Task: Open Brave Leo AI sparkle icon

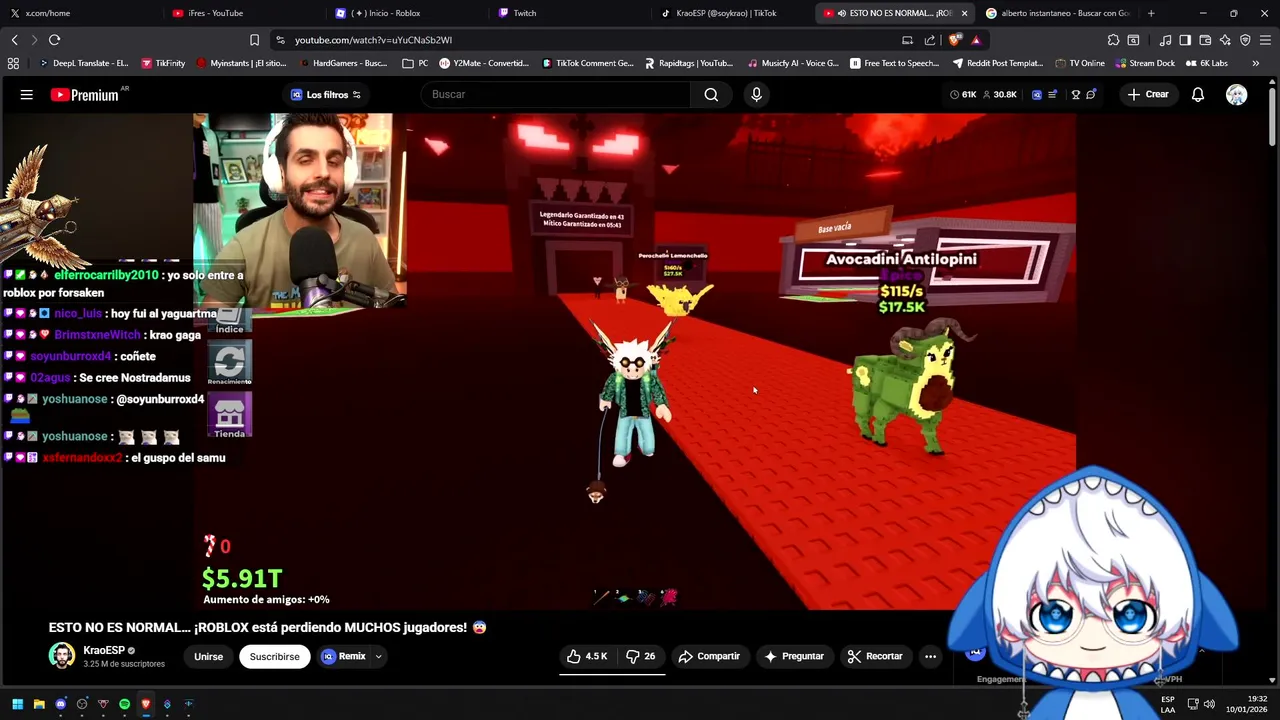Action: pos(1225,40)
